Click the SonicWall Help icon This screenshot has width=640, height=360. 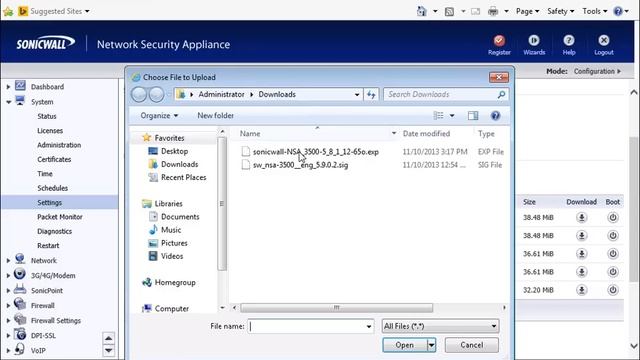coord(569,40)
